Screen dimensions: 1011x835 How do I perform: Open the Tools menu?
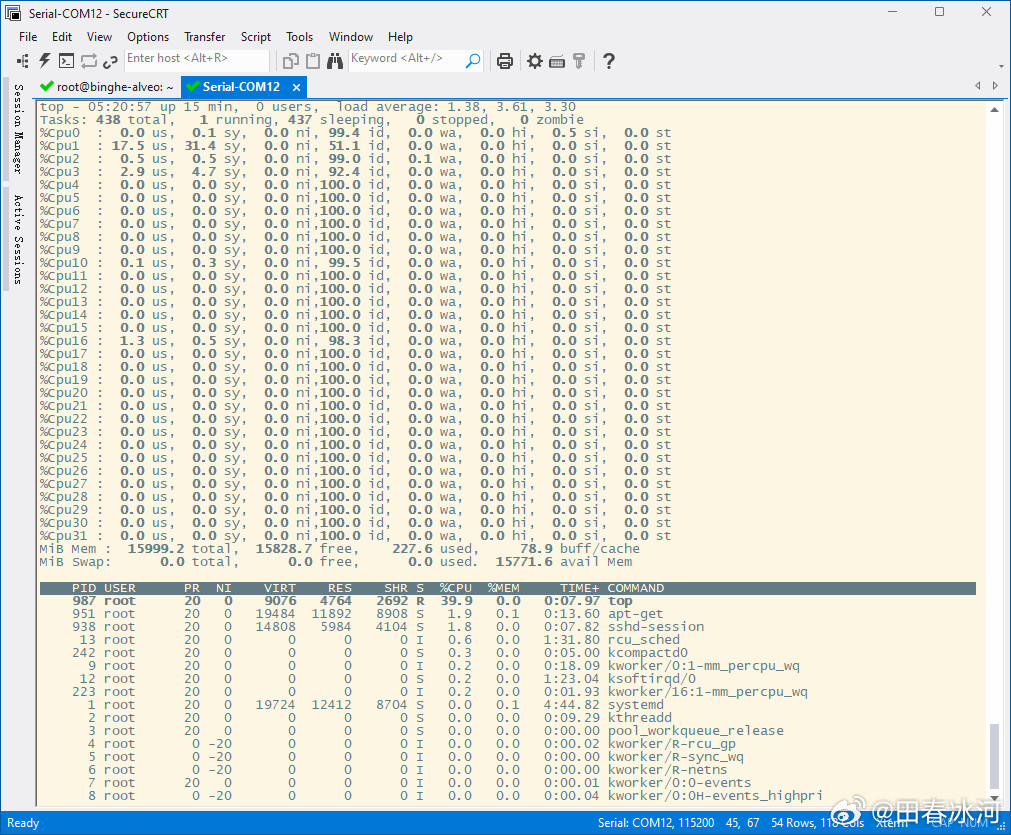[x=299, y=37]
